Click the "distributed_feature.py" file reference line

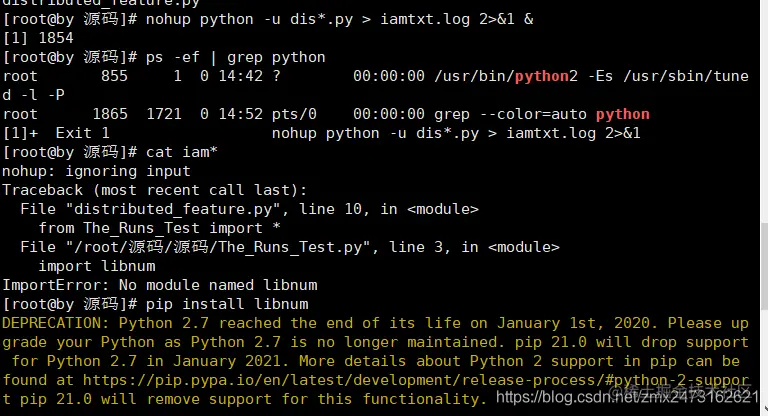[249, 209]
